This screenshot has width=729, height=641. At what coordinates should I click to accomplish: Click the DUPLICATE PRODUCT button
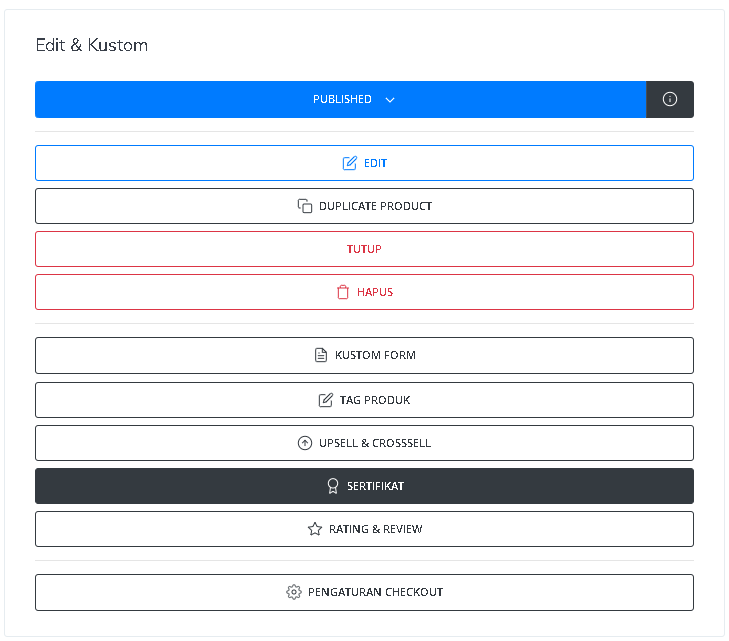pos(364,206)
